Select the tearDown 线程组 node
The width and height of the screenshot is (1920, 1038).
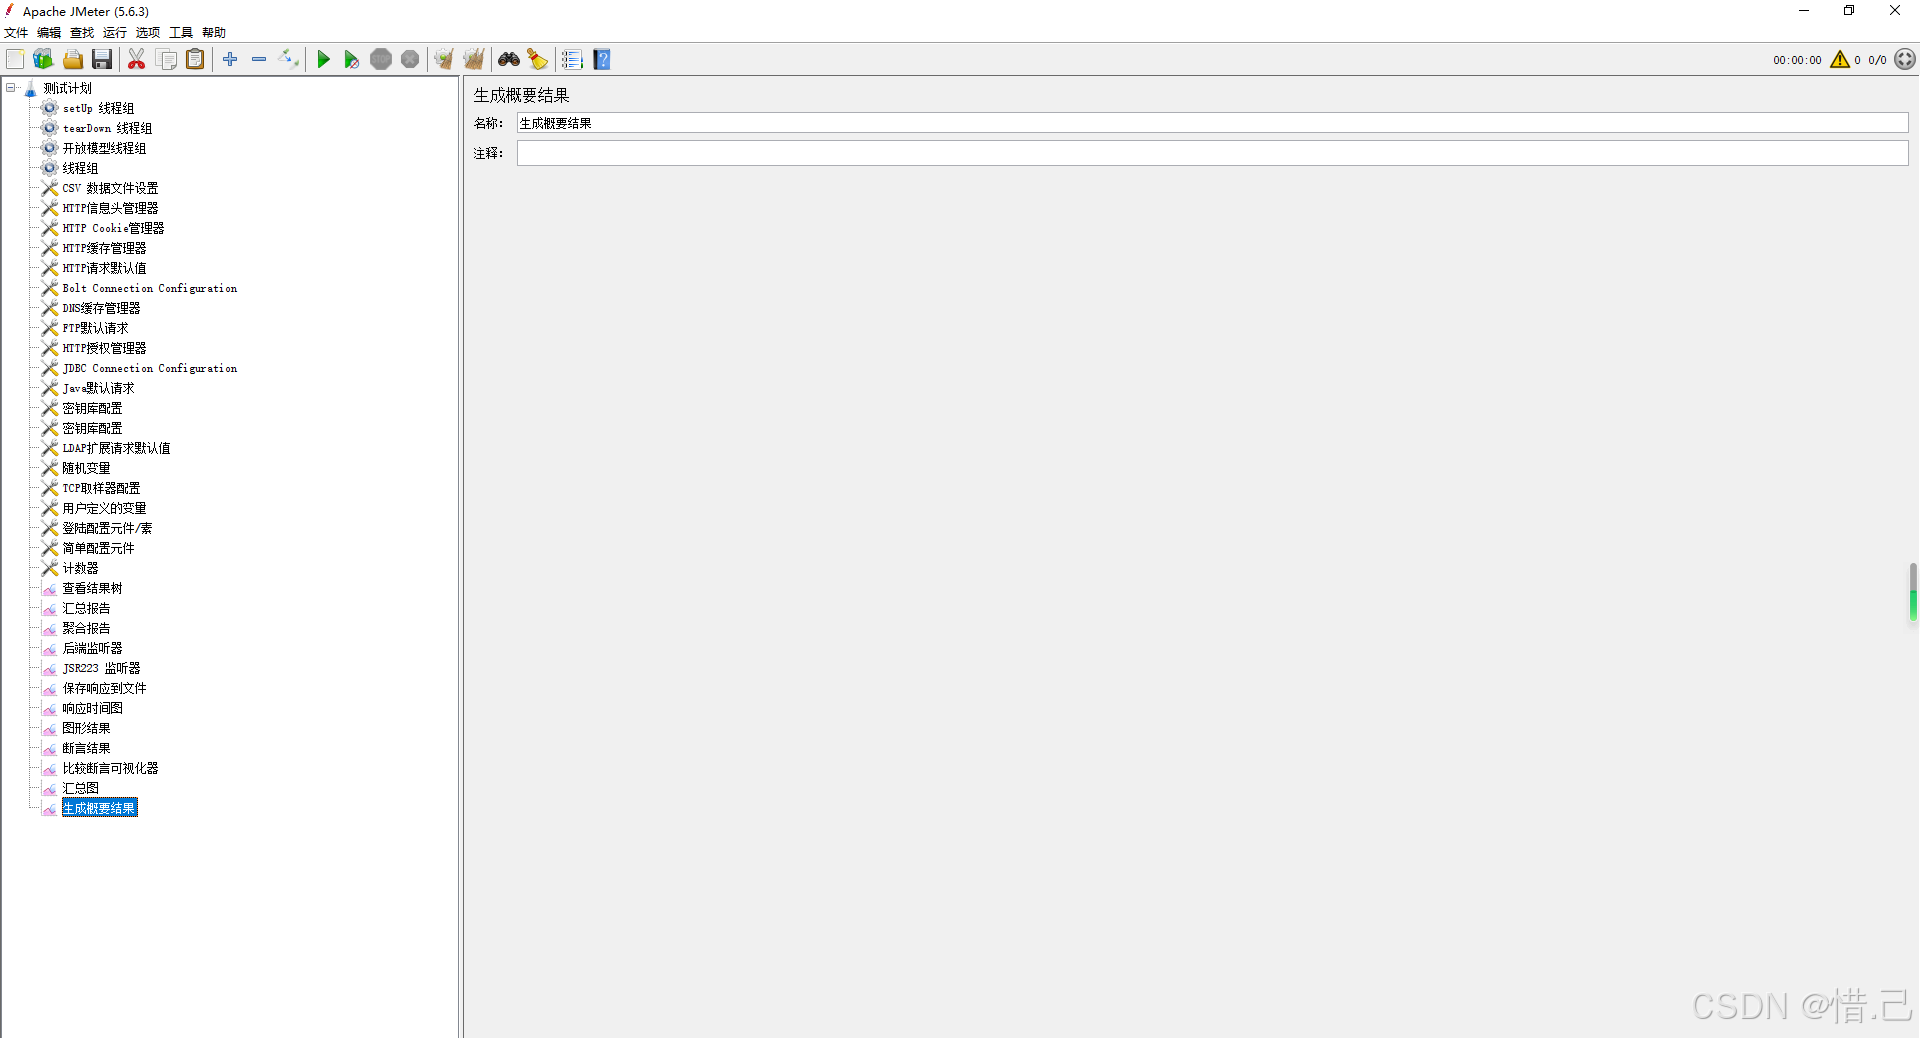point(107,128)
